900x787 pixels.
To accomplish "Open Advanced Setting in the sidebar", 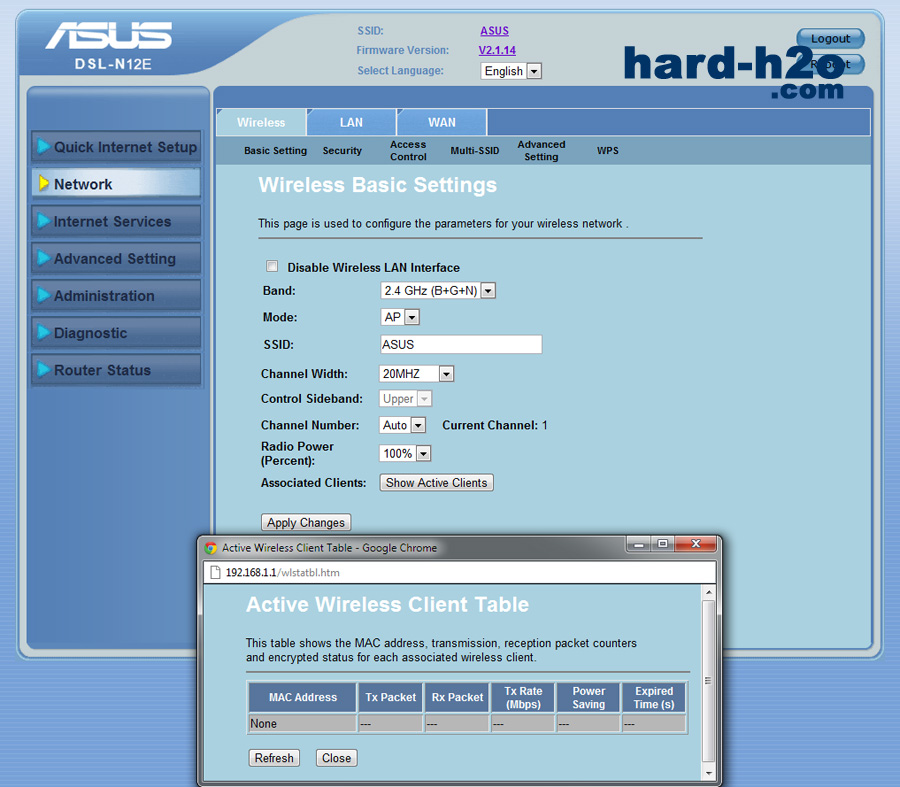I will tap(117, 258).
